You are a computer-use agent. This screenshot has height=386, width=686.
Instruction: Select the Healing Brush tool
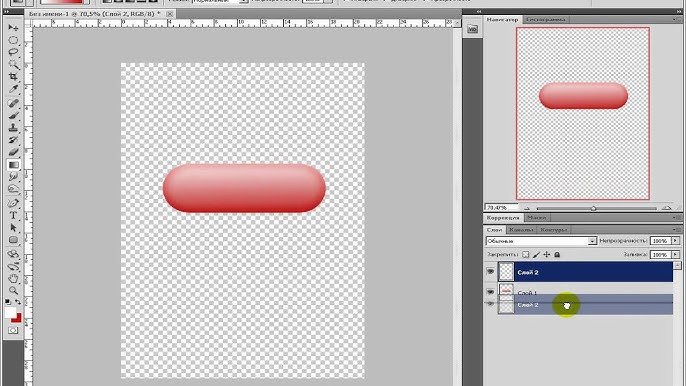(13, 103)
